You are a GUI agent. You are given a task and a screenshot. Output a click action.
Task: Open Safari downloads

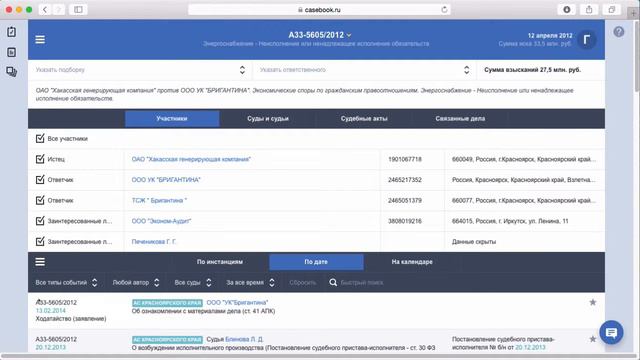pos(567,9)
